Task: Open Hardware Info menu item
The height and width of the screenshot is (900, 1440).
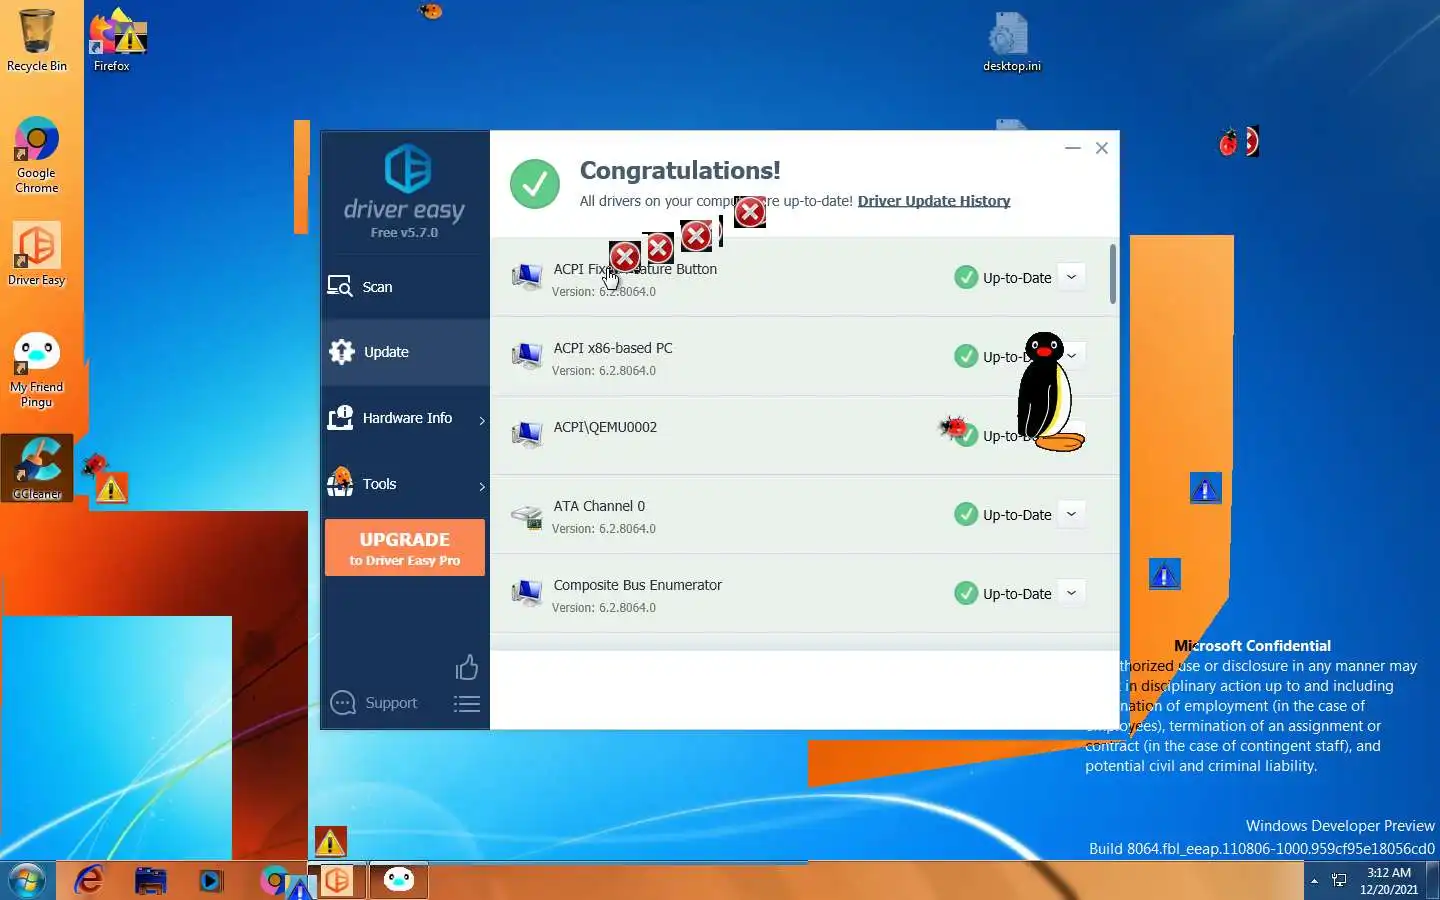Action: pos(405,418)
